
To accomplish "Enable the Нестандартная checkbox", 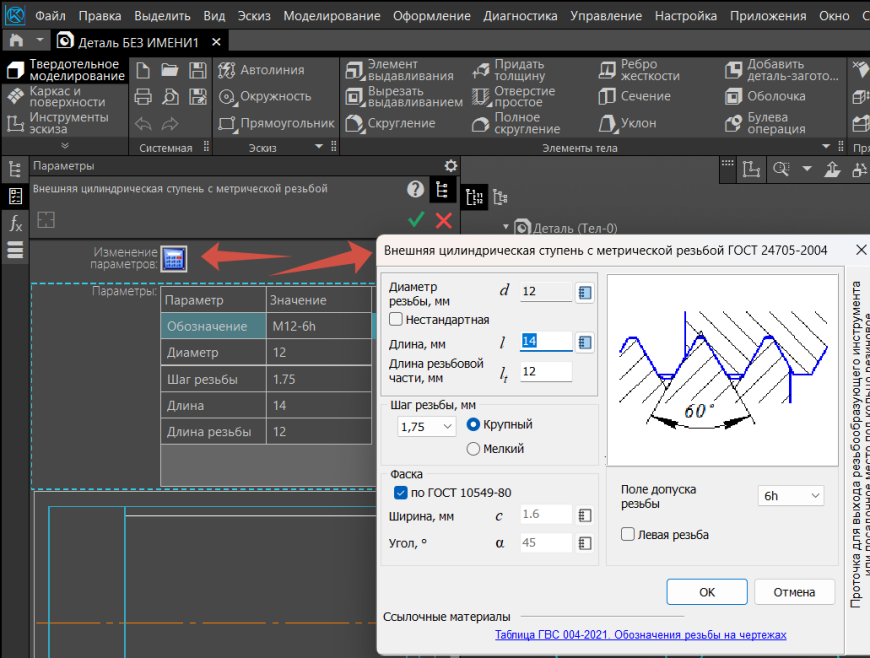I will tap(397, 320).
